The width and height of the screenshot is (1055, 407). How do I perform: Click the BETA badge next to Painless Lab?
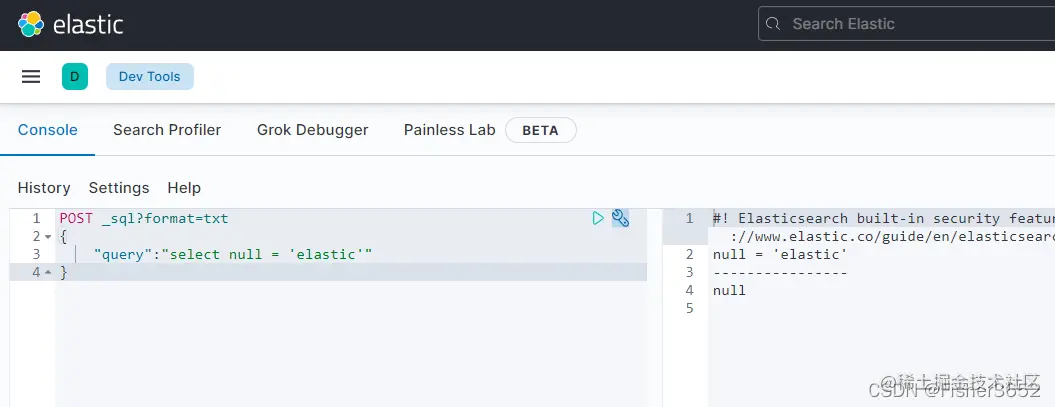tap(540, 131)
